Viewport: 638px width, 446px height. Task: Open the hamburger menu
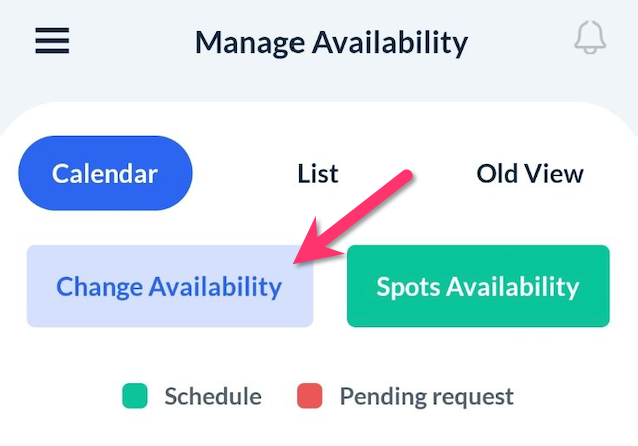(x=52, y=41)
